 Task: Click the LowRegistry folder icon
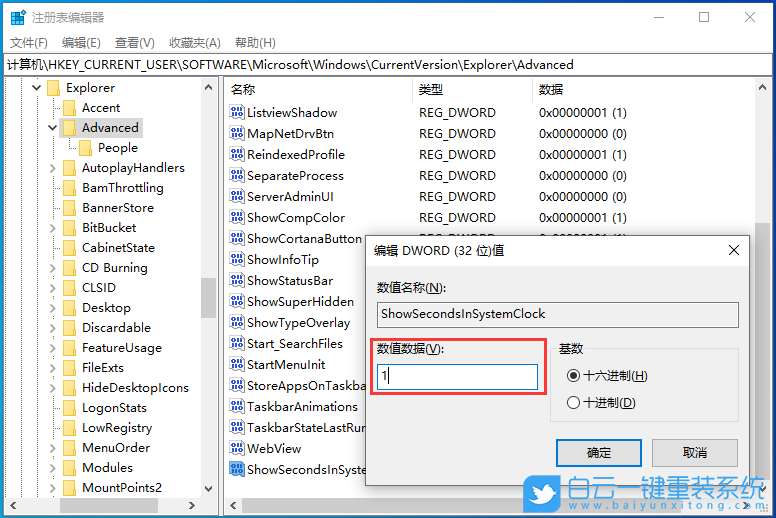point(70,427)
